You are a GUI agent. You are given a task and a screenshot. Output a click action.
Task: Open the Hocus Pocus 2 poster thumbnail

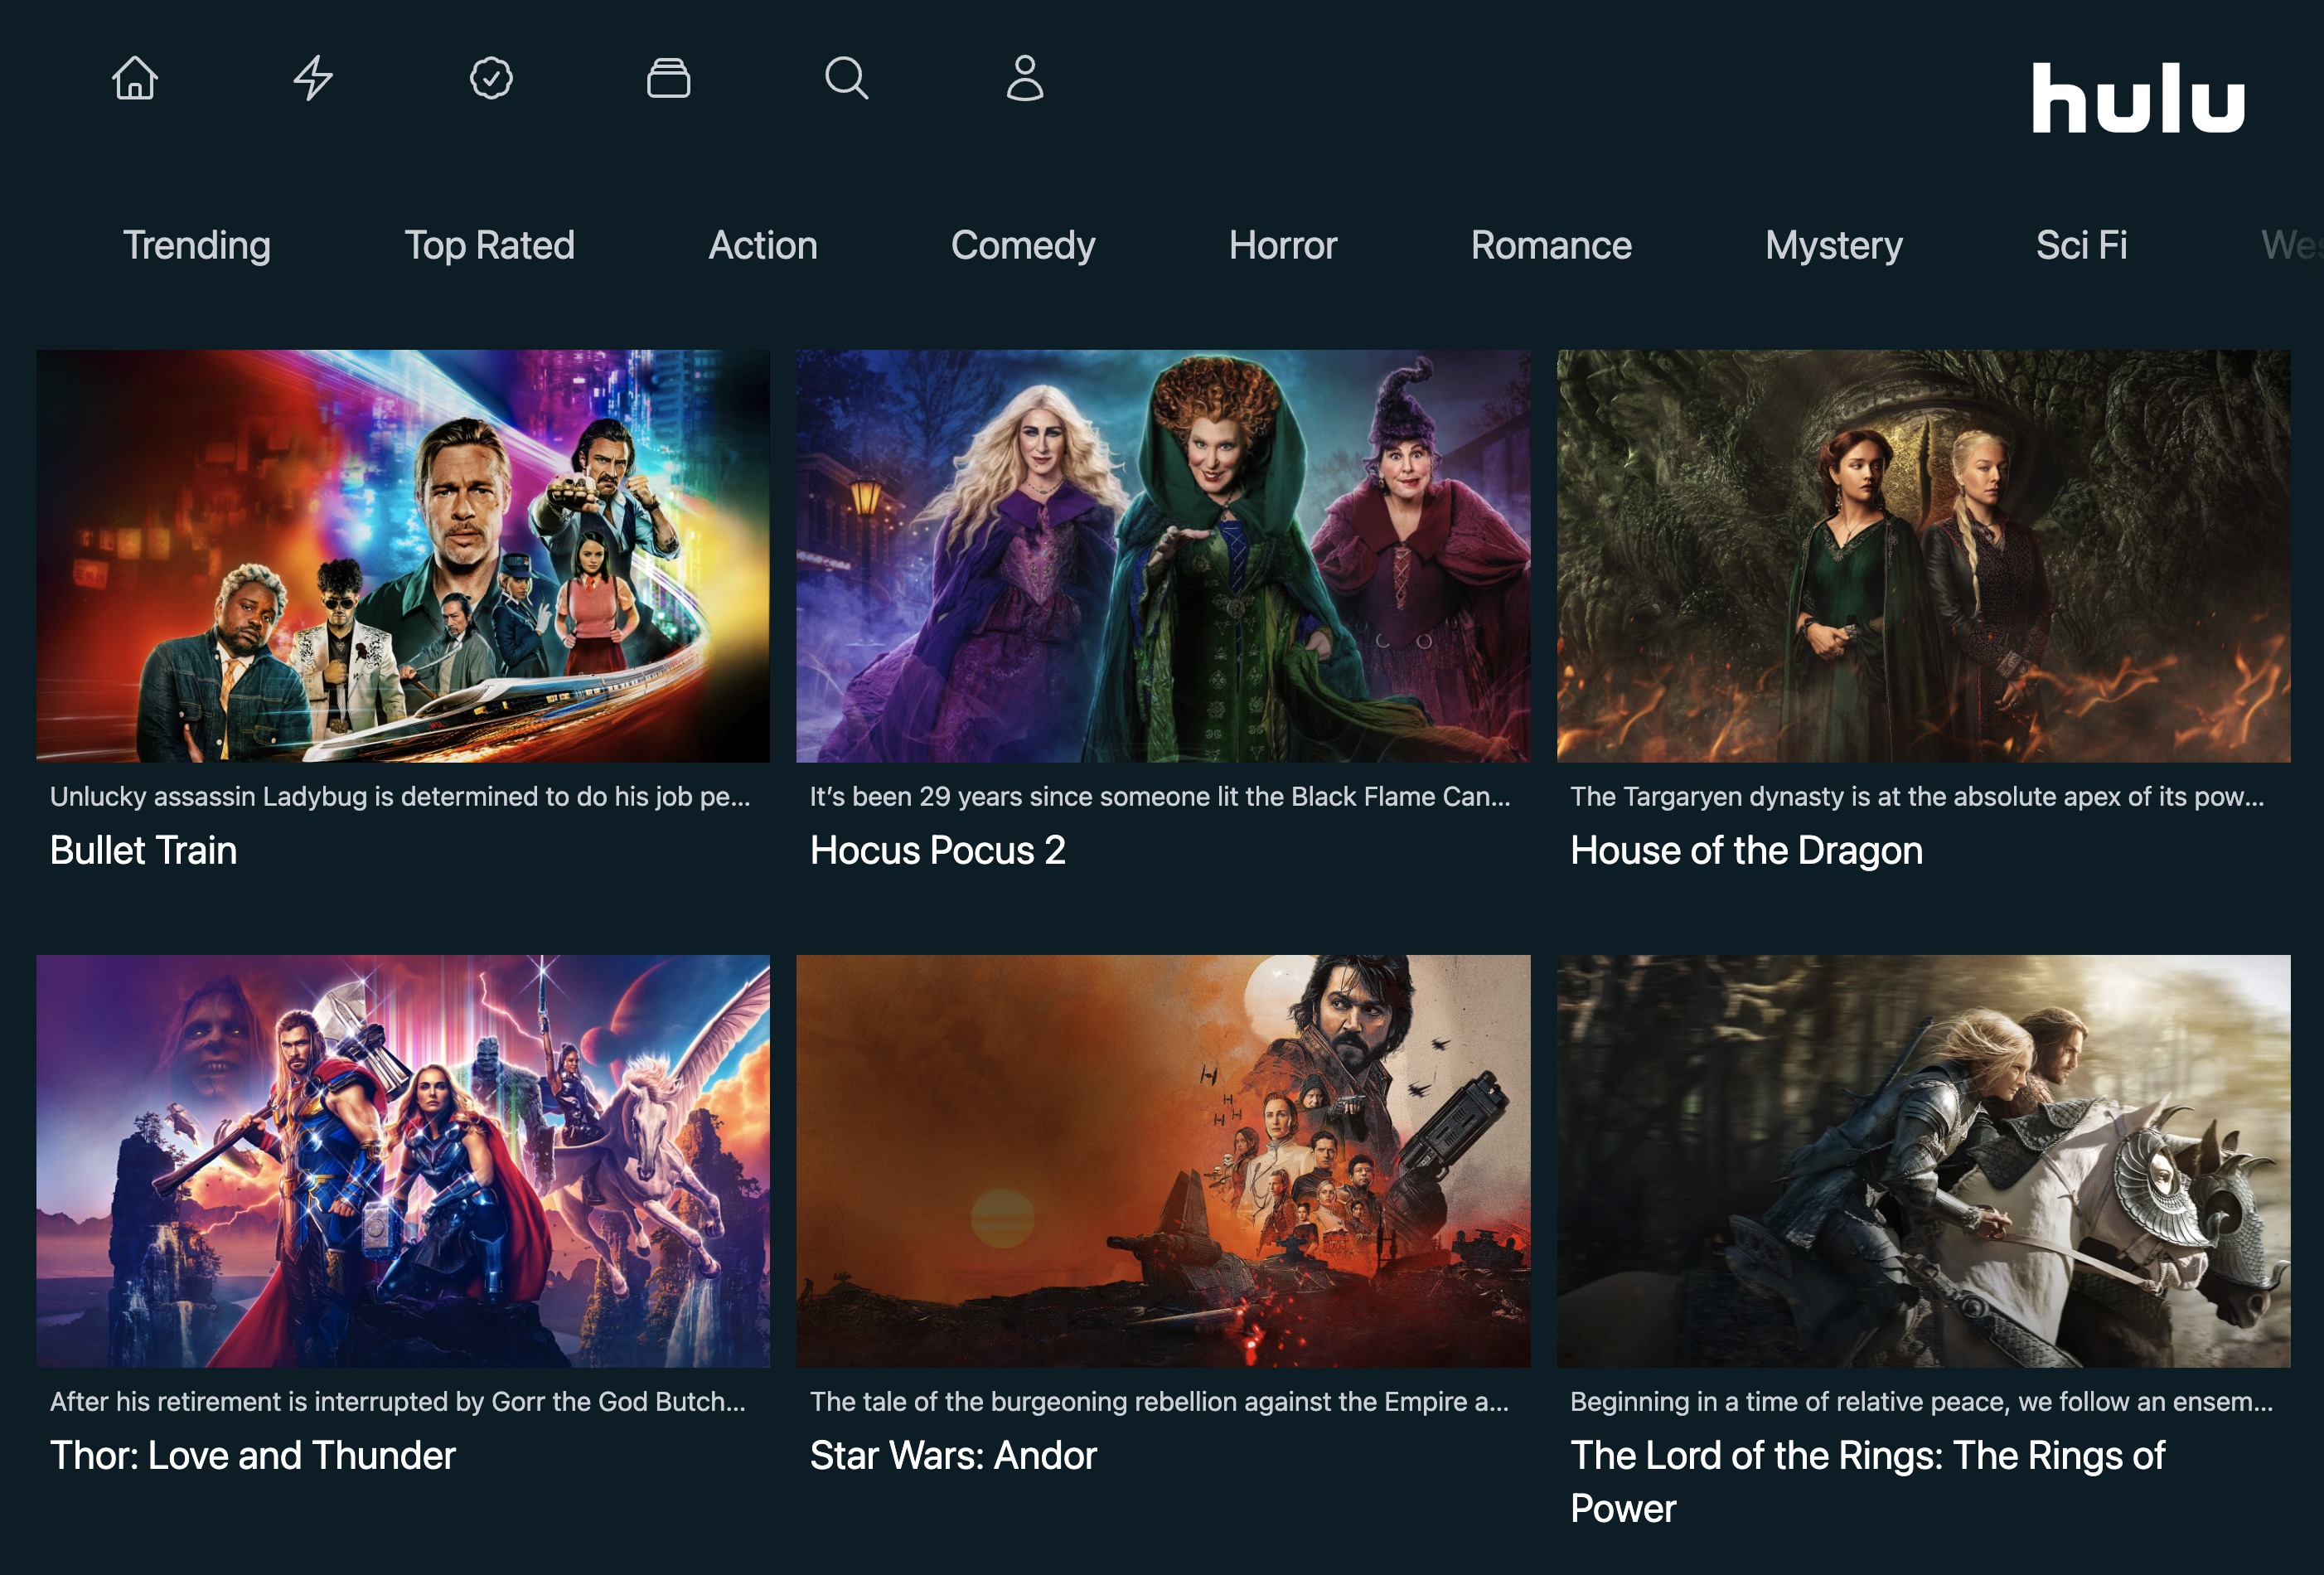pyautogui.click(x=1163, y=556)
